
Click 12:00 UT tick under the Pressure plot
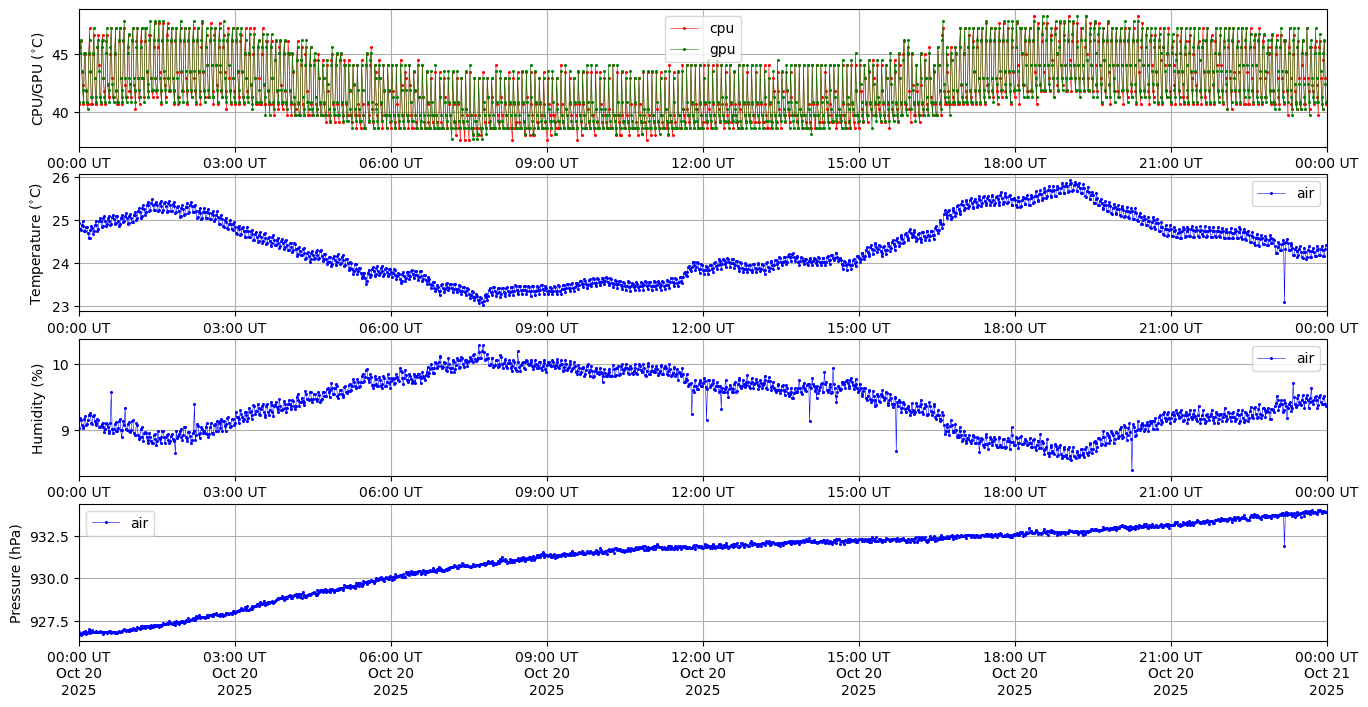coord(702,657)
